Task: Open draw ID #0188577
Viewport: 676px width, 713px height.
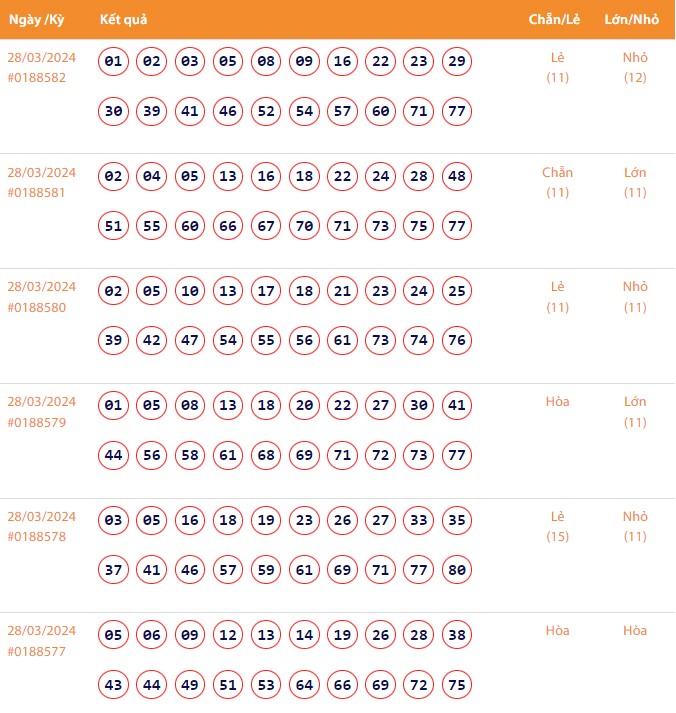Action: 37,651
